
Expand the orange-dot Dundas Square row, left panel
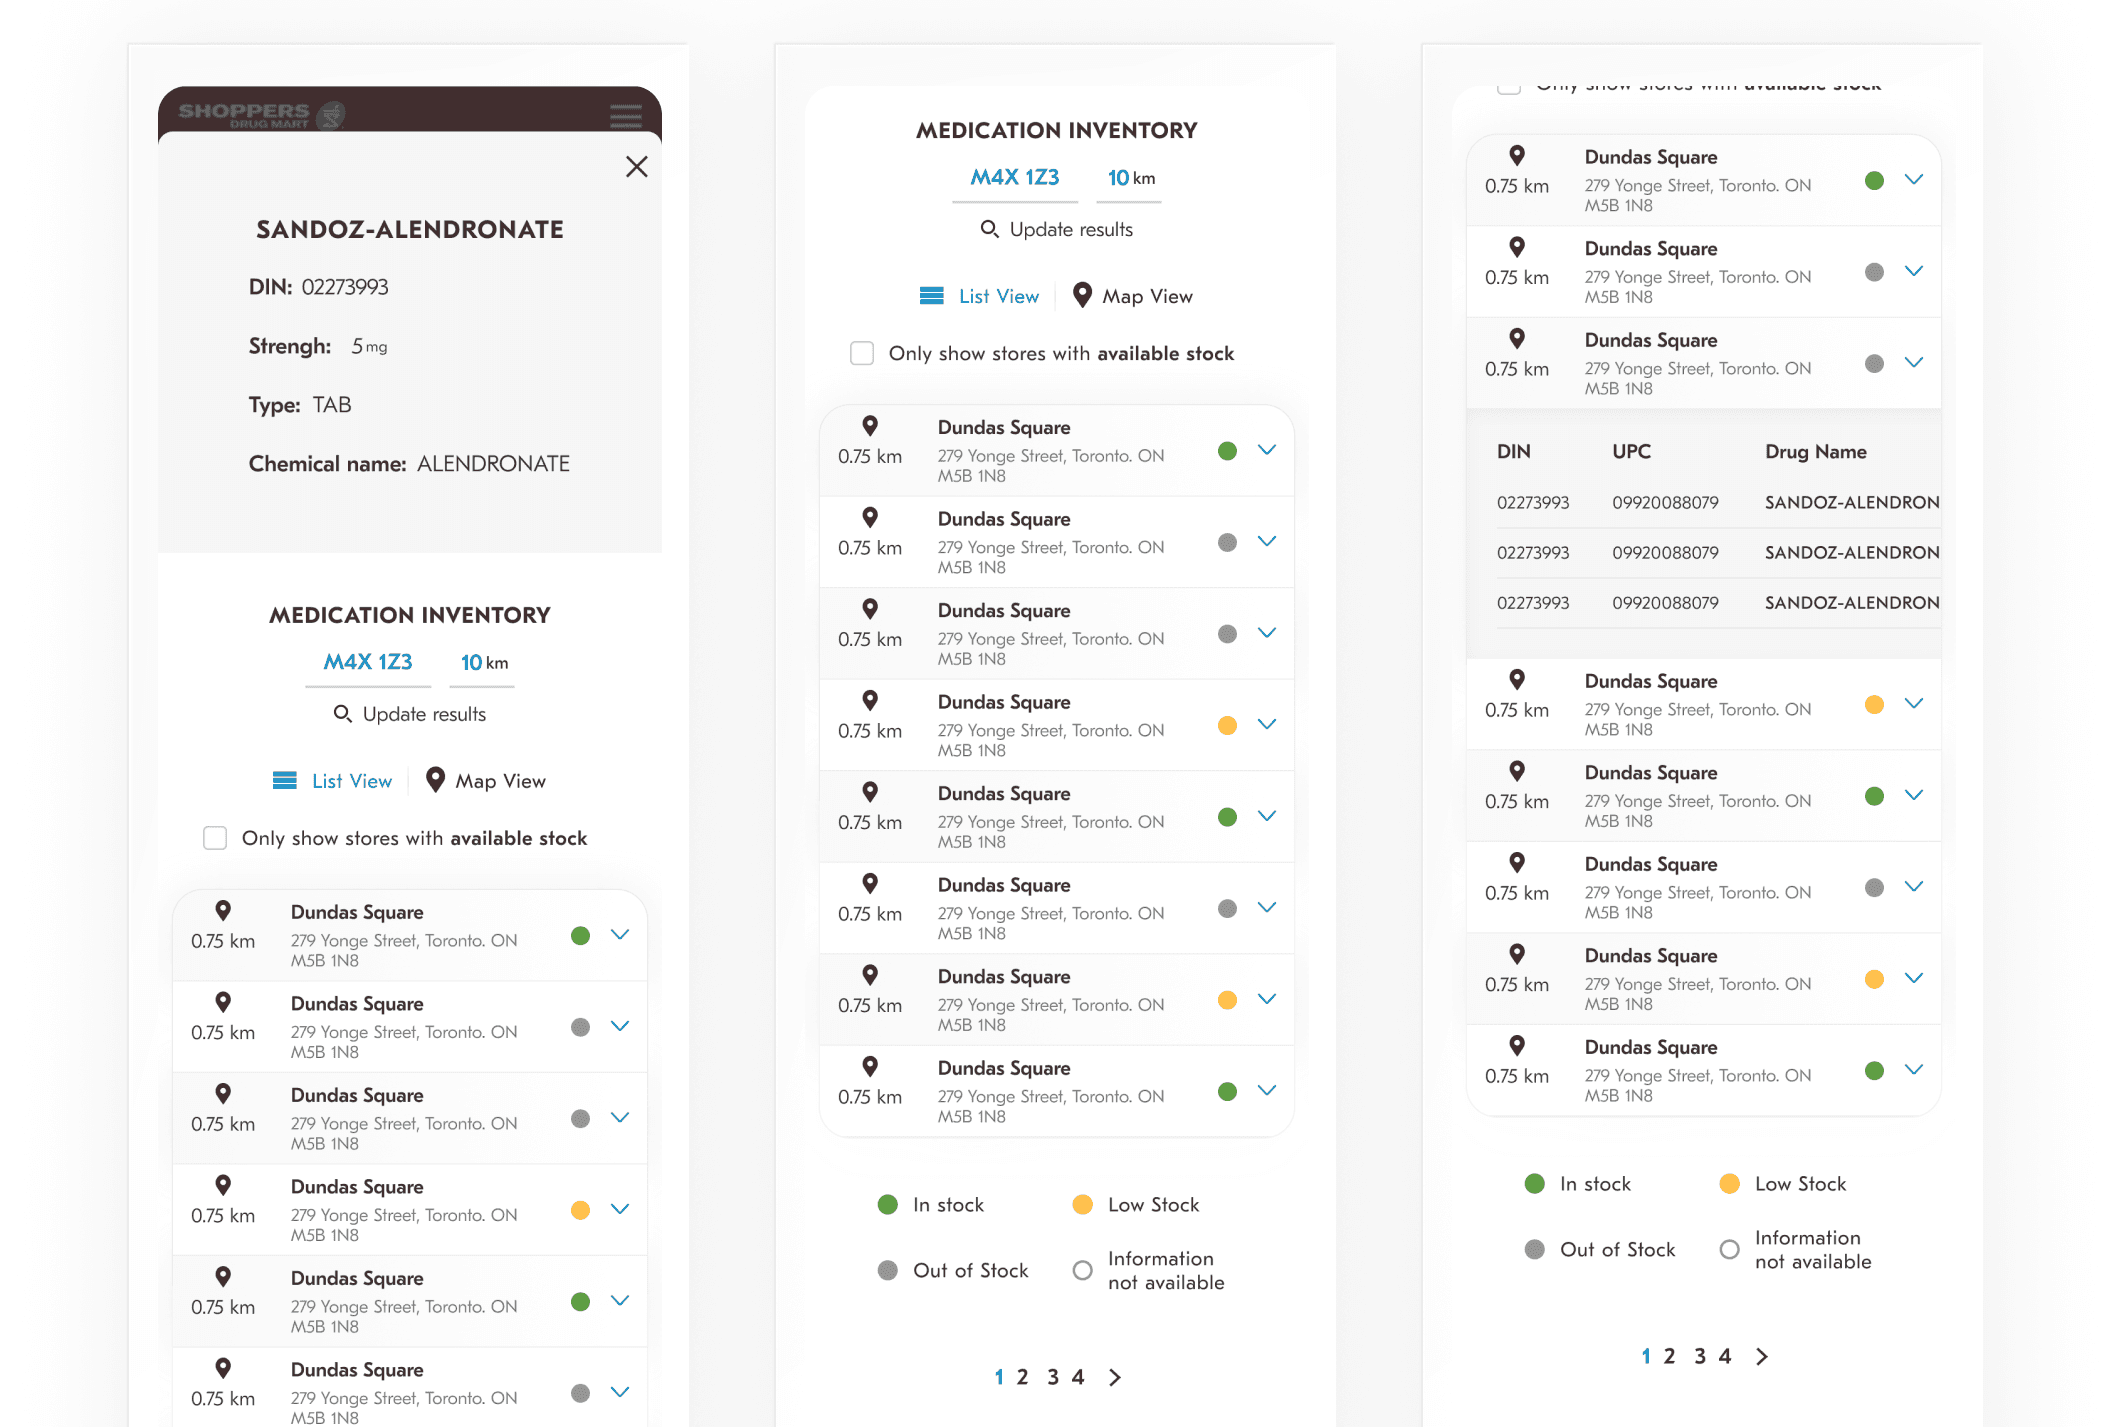click(x=620, y=1209)
